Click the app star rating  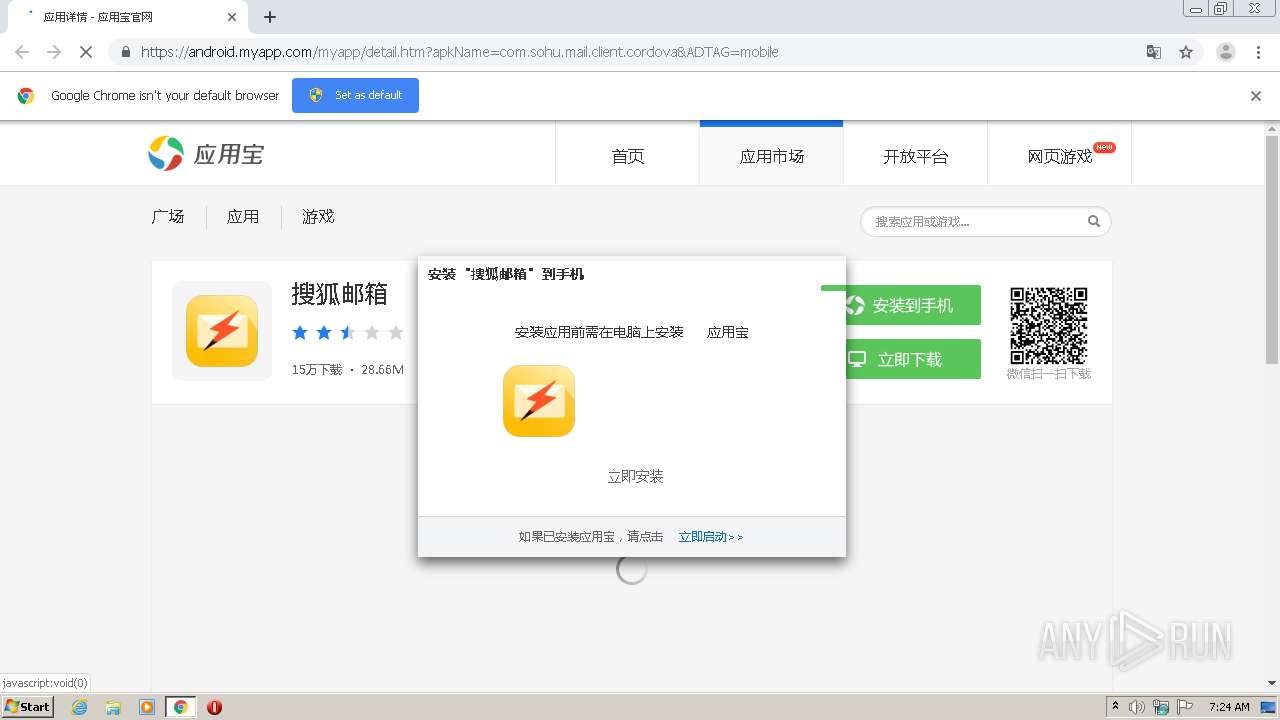(347, 332)
